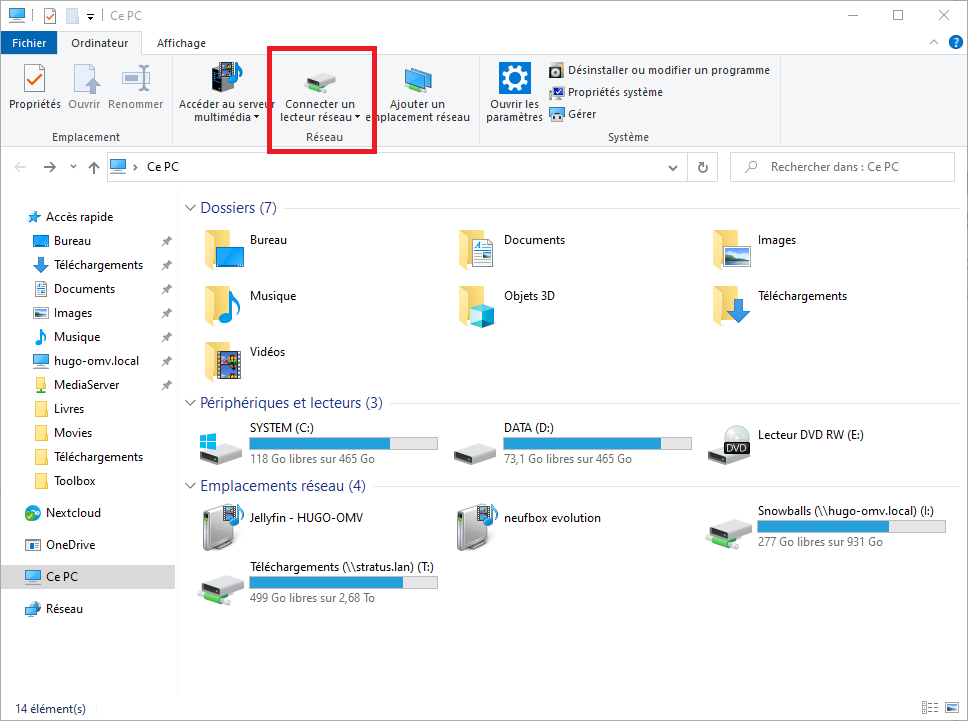The height and width of the screenshot is (721, 968).
Task: Click Propriétés système in the ribbon
Action: (614, 92)
